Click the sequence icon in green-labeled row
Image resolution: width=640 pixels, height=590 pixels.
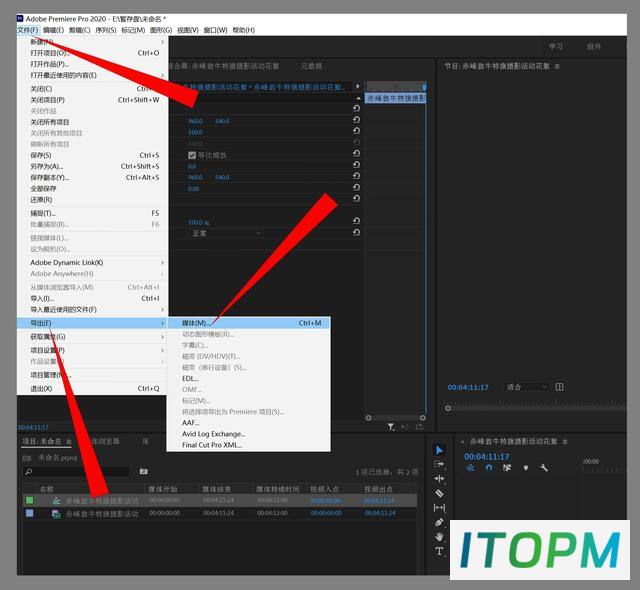pyautogui.click(x=57, y=501)
